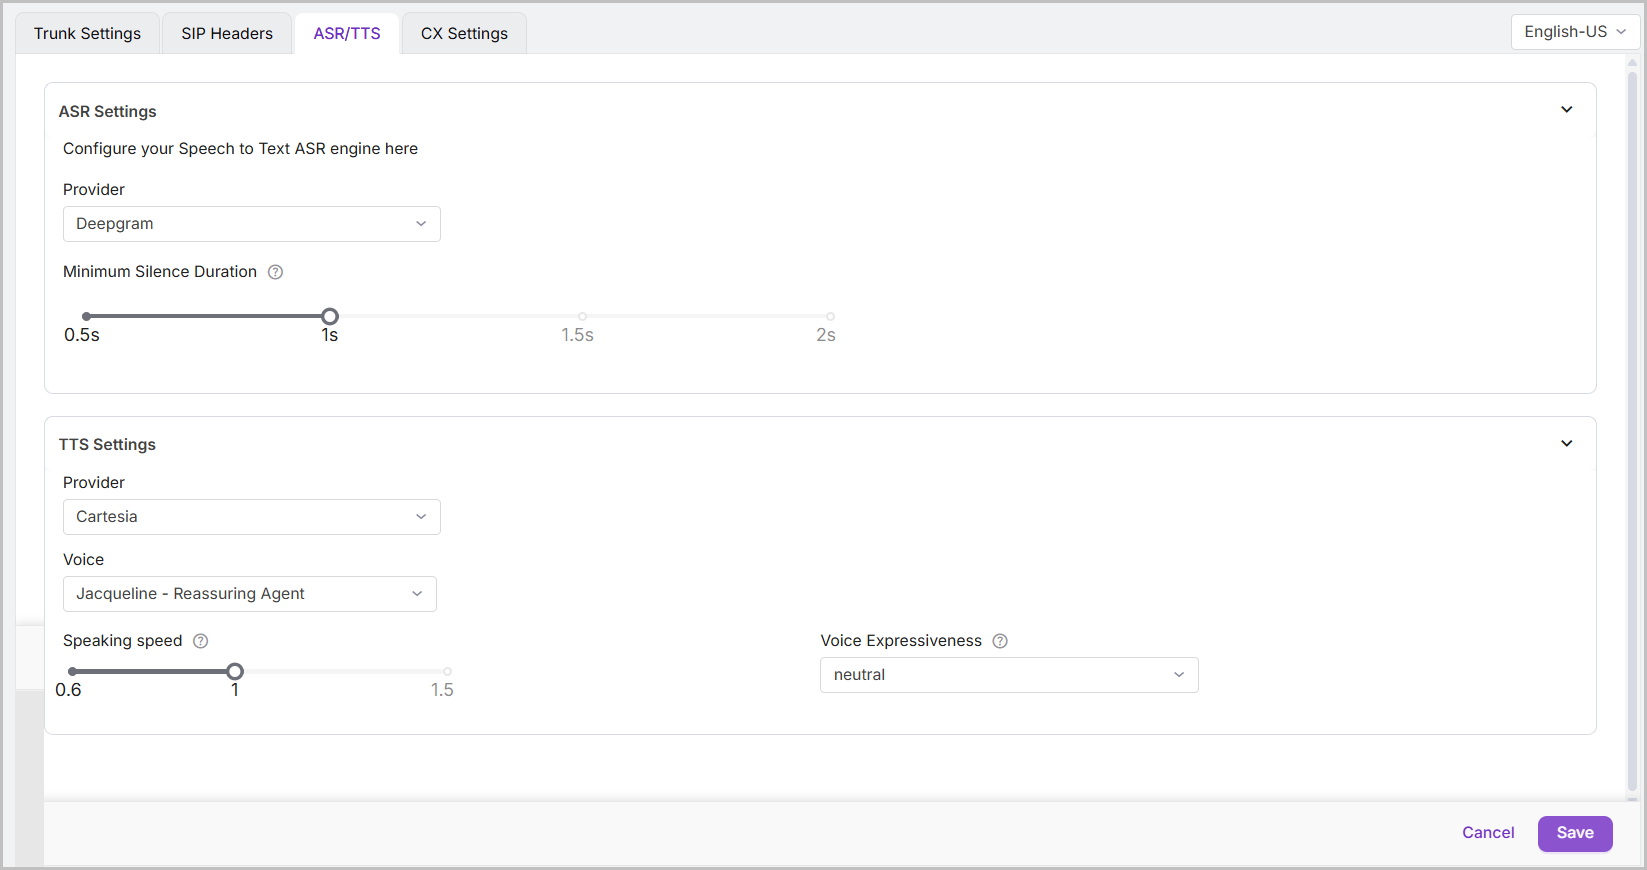Viewport: 1647px width, 870px height.
Task: Click the vertical scrollbar on right
Action: point(1632,430)
